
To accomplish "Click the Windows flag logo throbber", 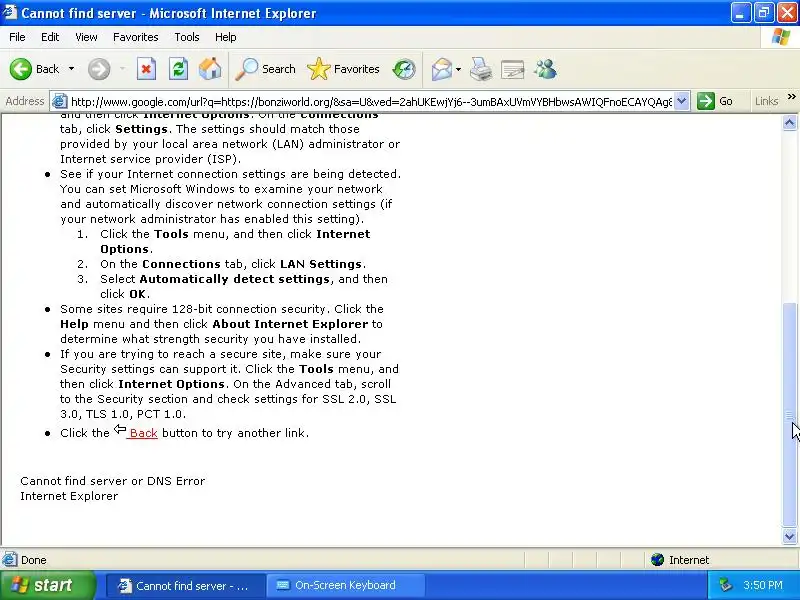I will pos(780,37).
